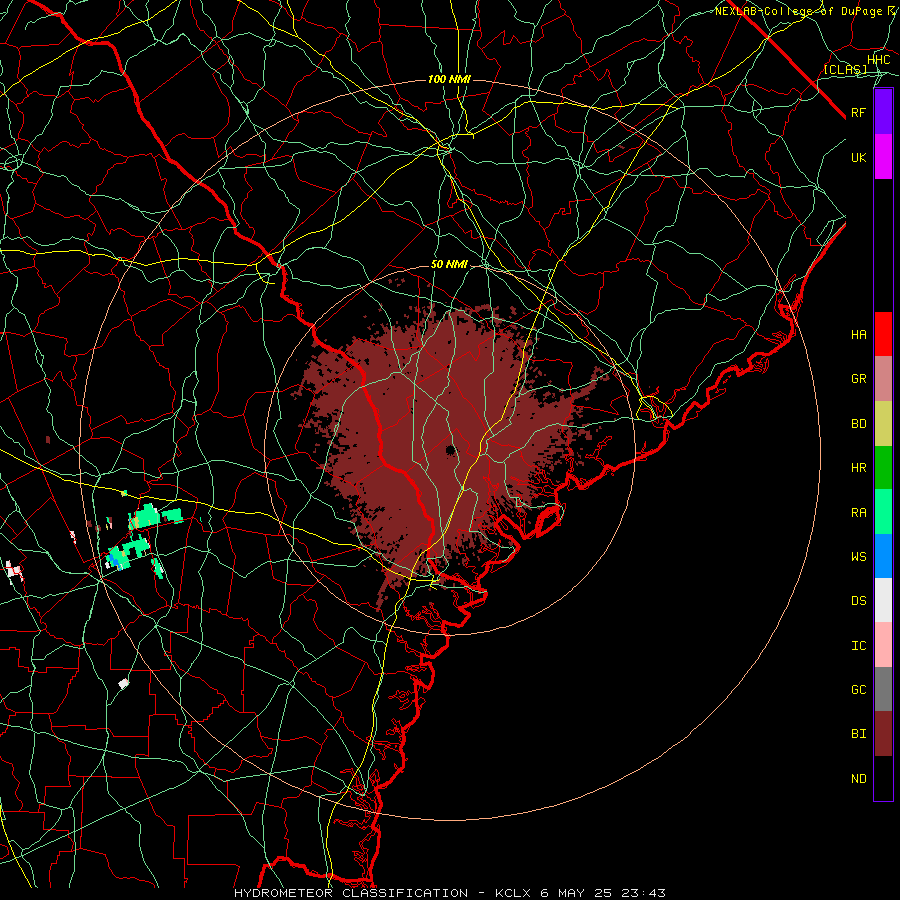The image size is (900, 900).
Task: Click the RF legend label
Action: (858, 112)
